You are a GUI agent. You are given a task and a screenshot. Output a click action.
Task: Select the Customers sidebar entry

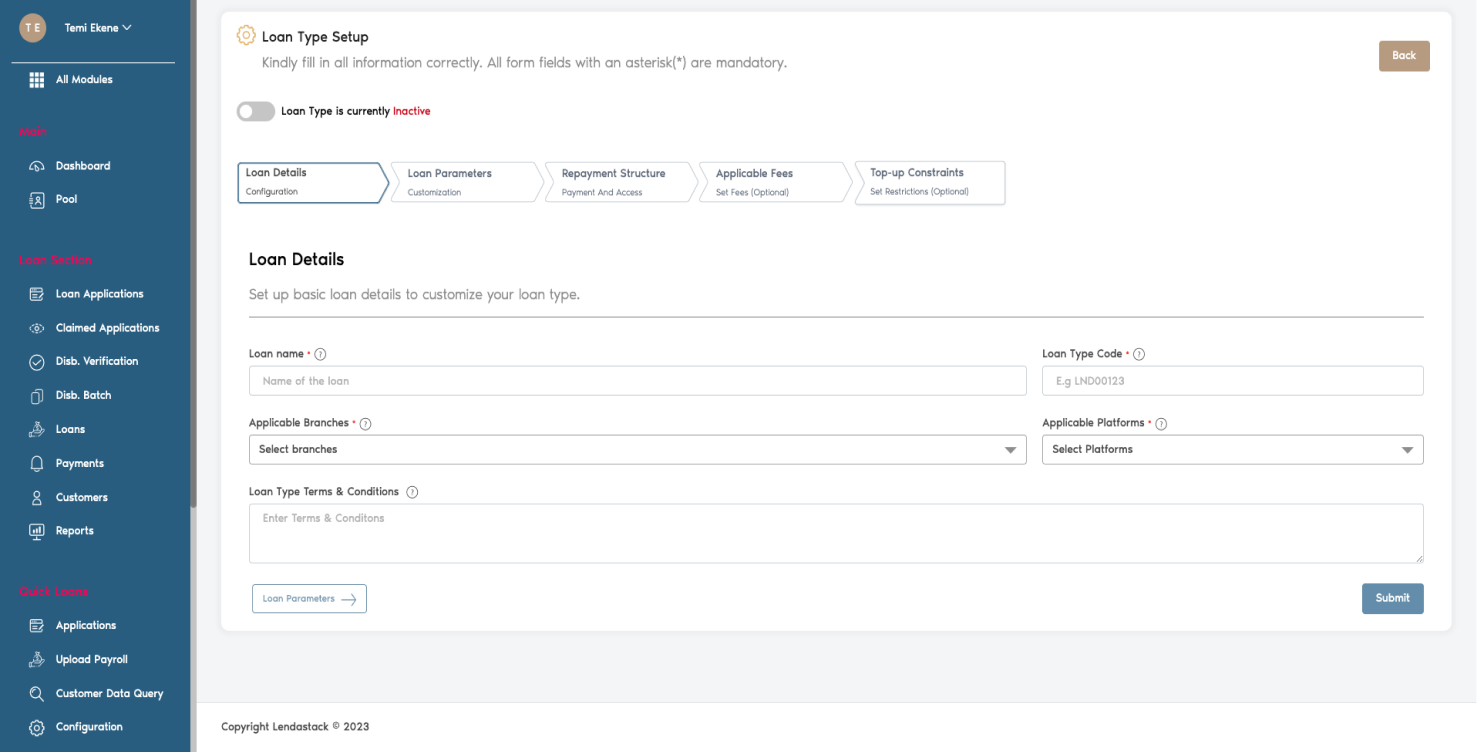tap(81, 497)
